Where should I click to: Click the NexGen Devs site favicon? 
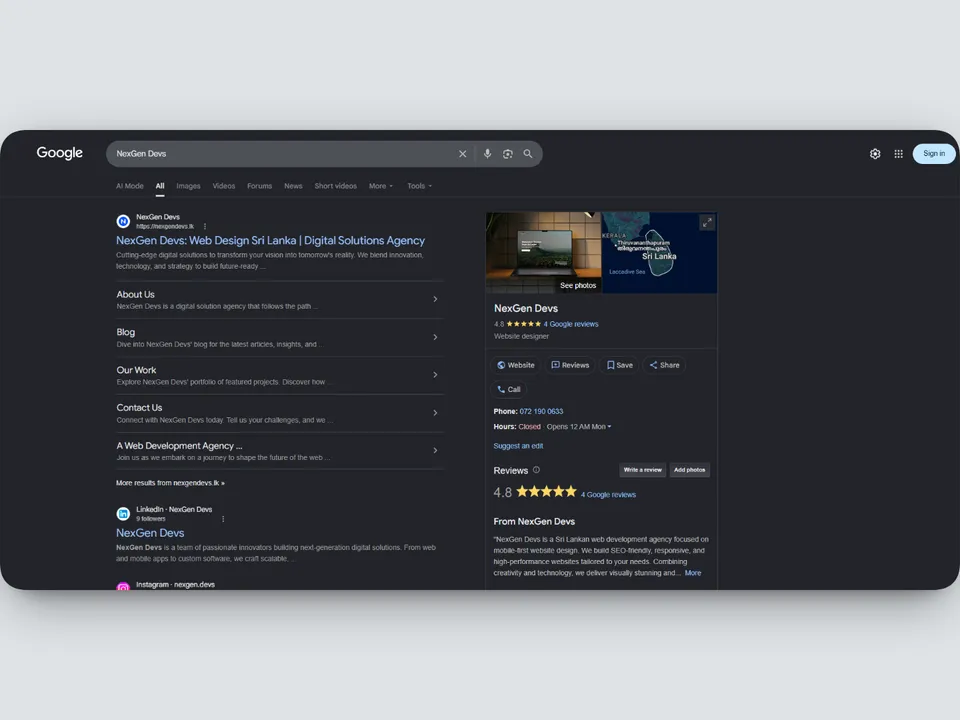123,221
